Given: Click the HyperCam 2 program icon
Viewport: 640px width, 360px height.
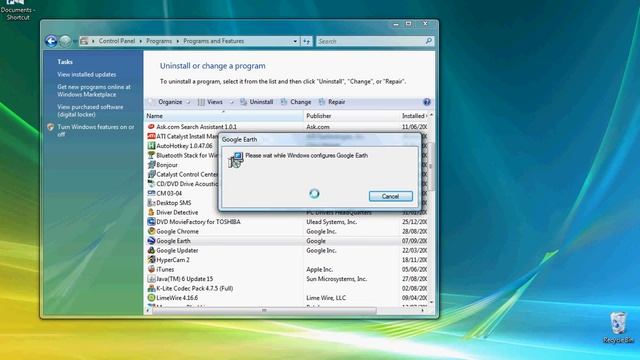Looking at the screenshot, I should coord(151,260).
